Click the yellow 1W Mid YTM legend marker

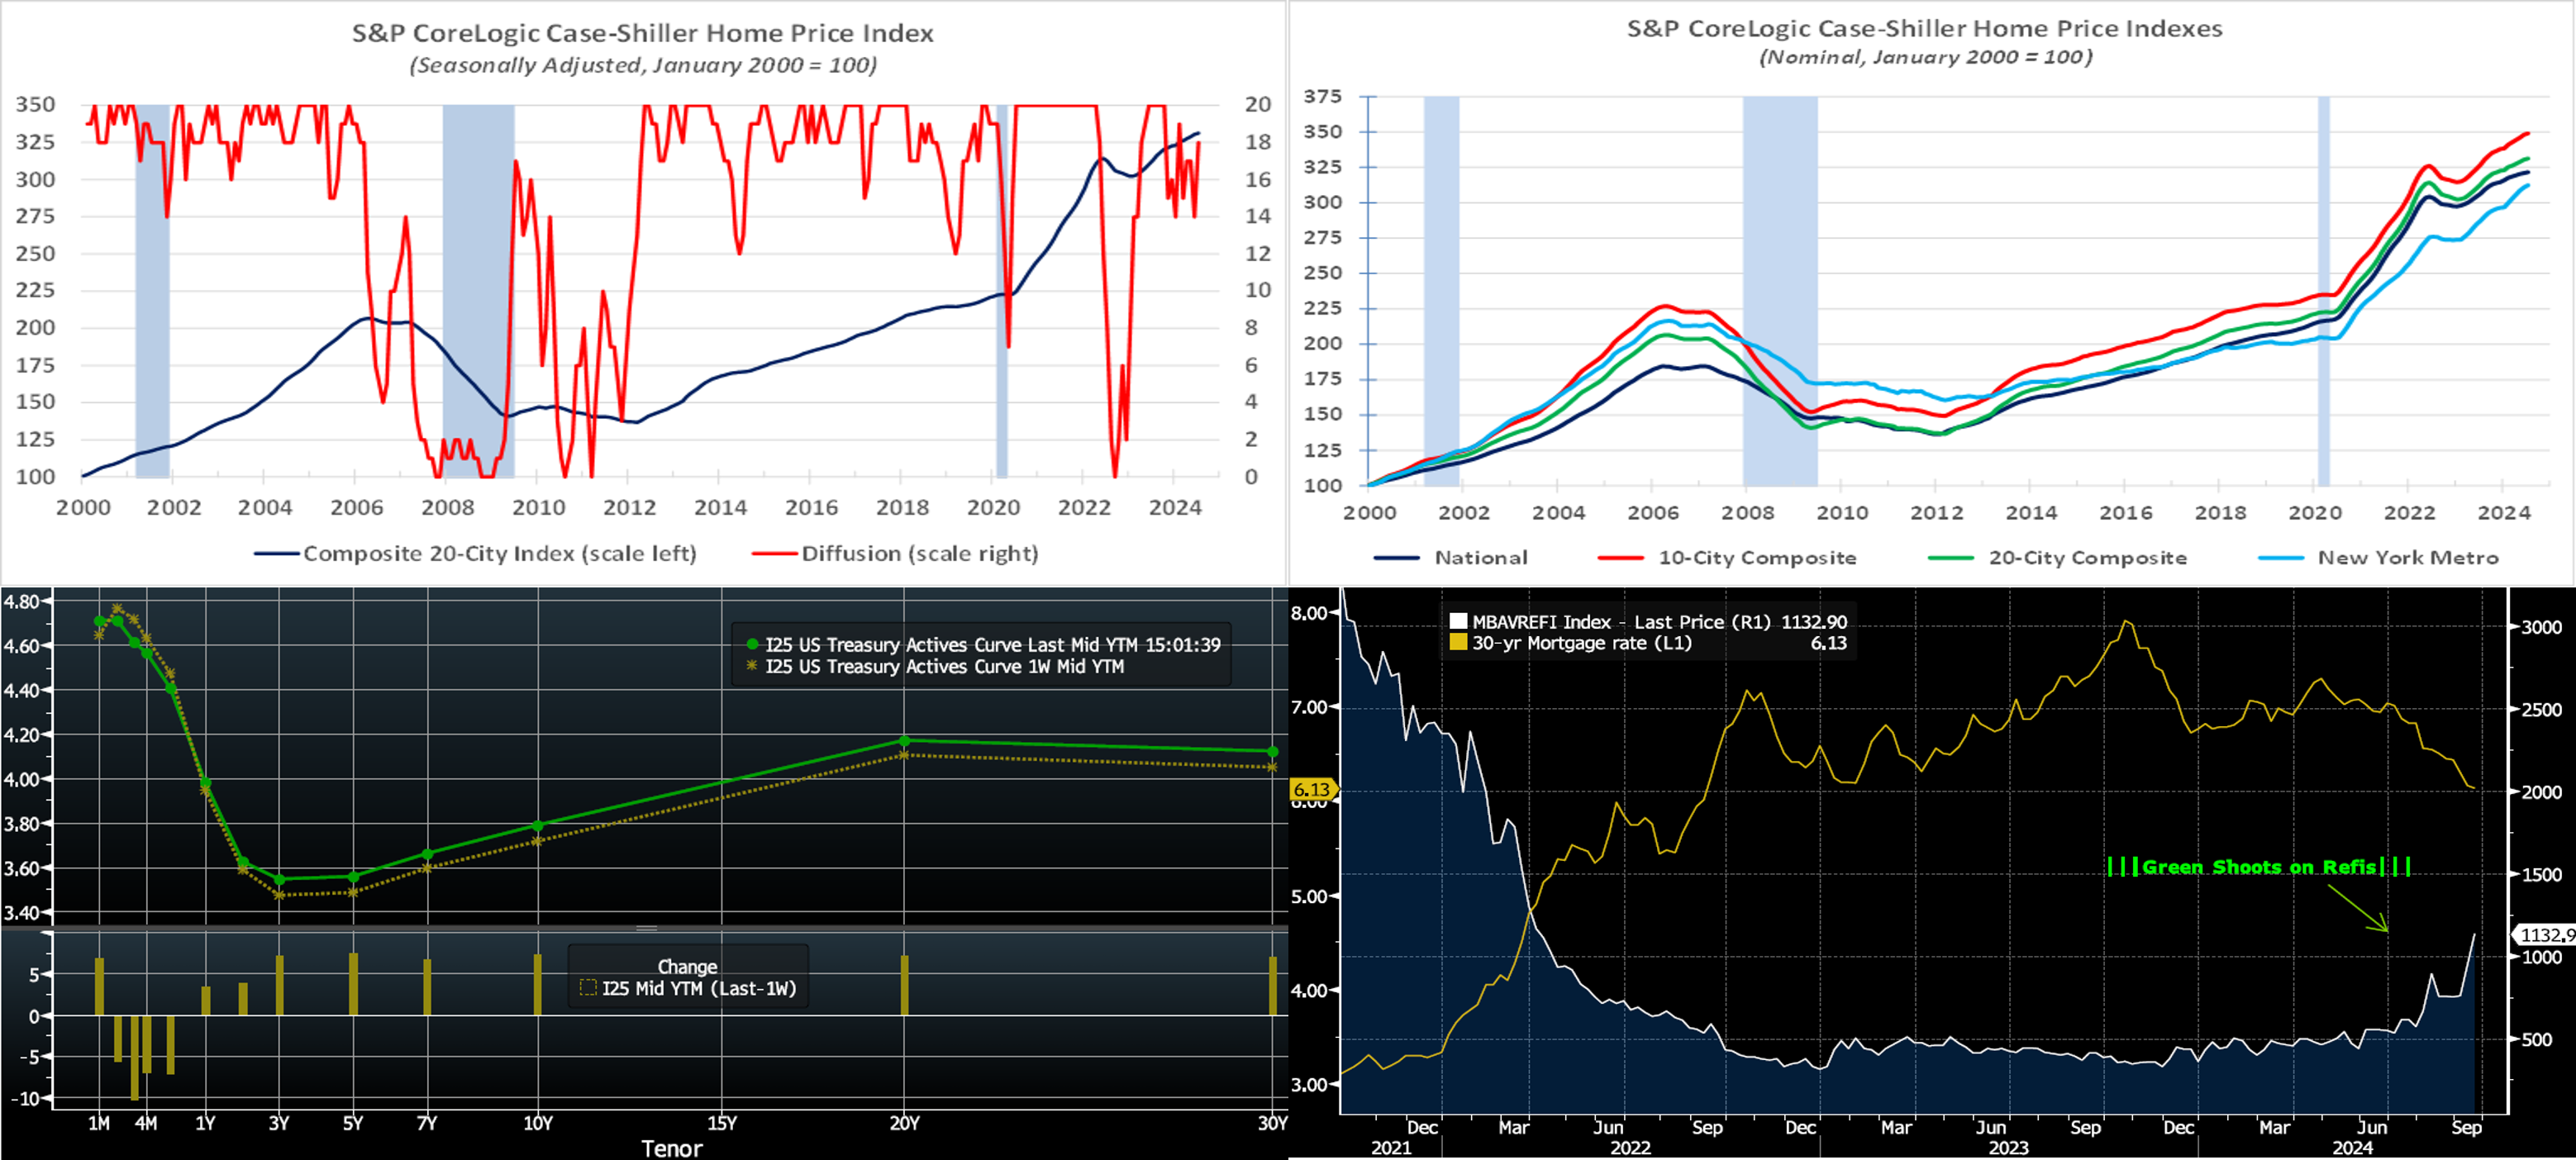point(752,666)
